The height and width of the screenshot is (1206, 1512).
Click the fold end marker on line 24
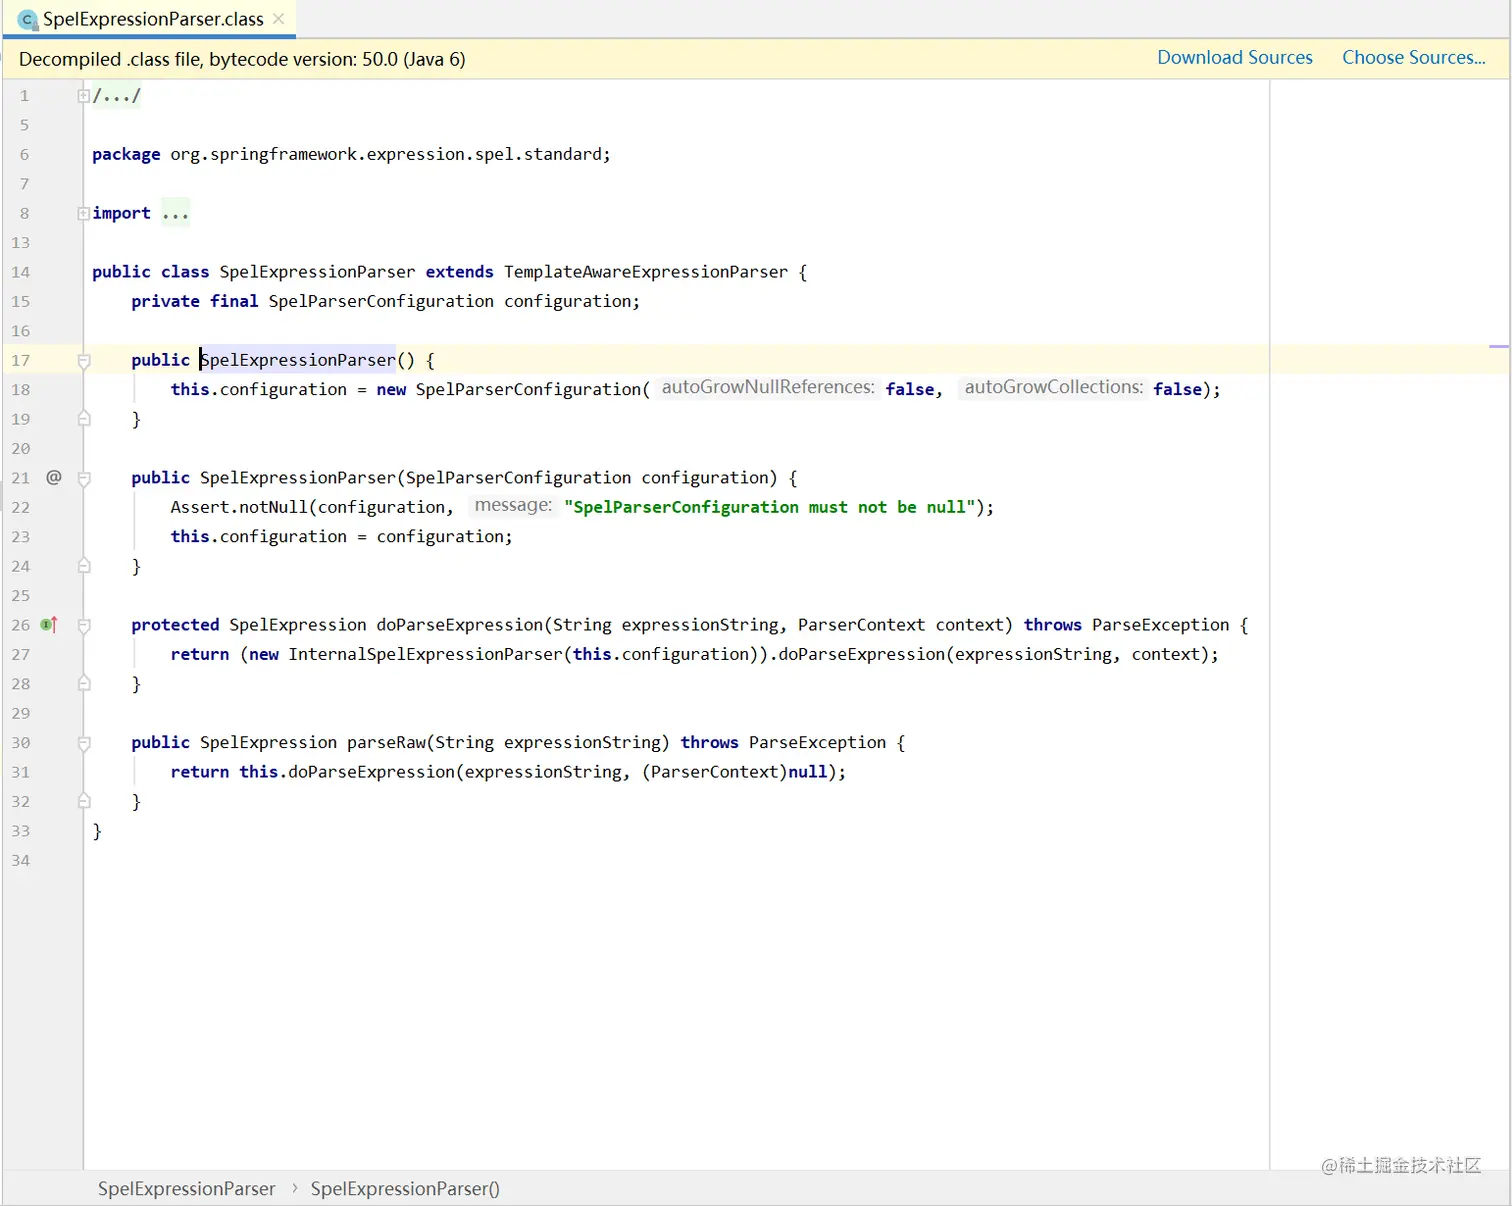(x=84, y=566)
